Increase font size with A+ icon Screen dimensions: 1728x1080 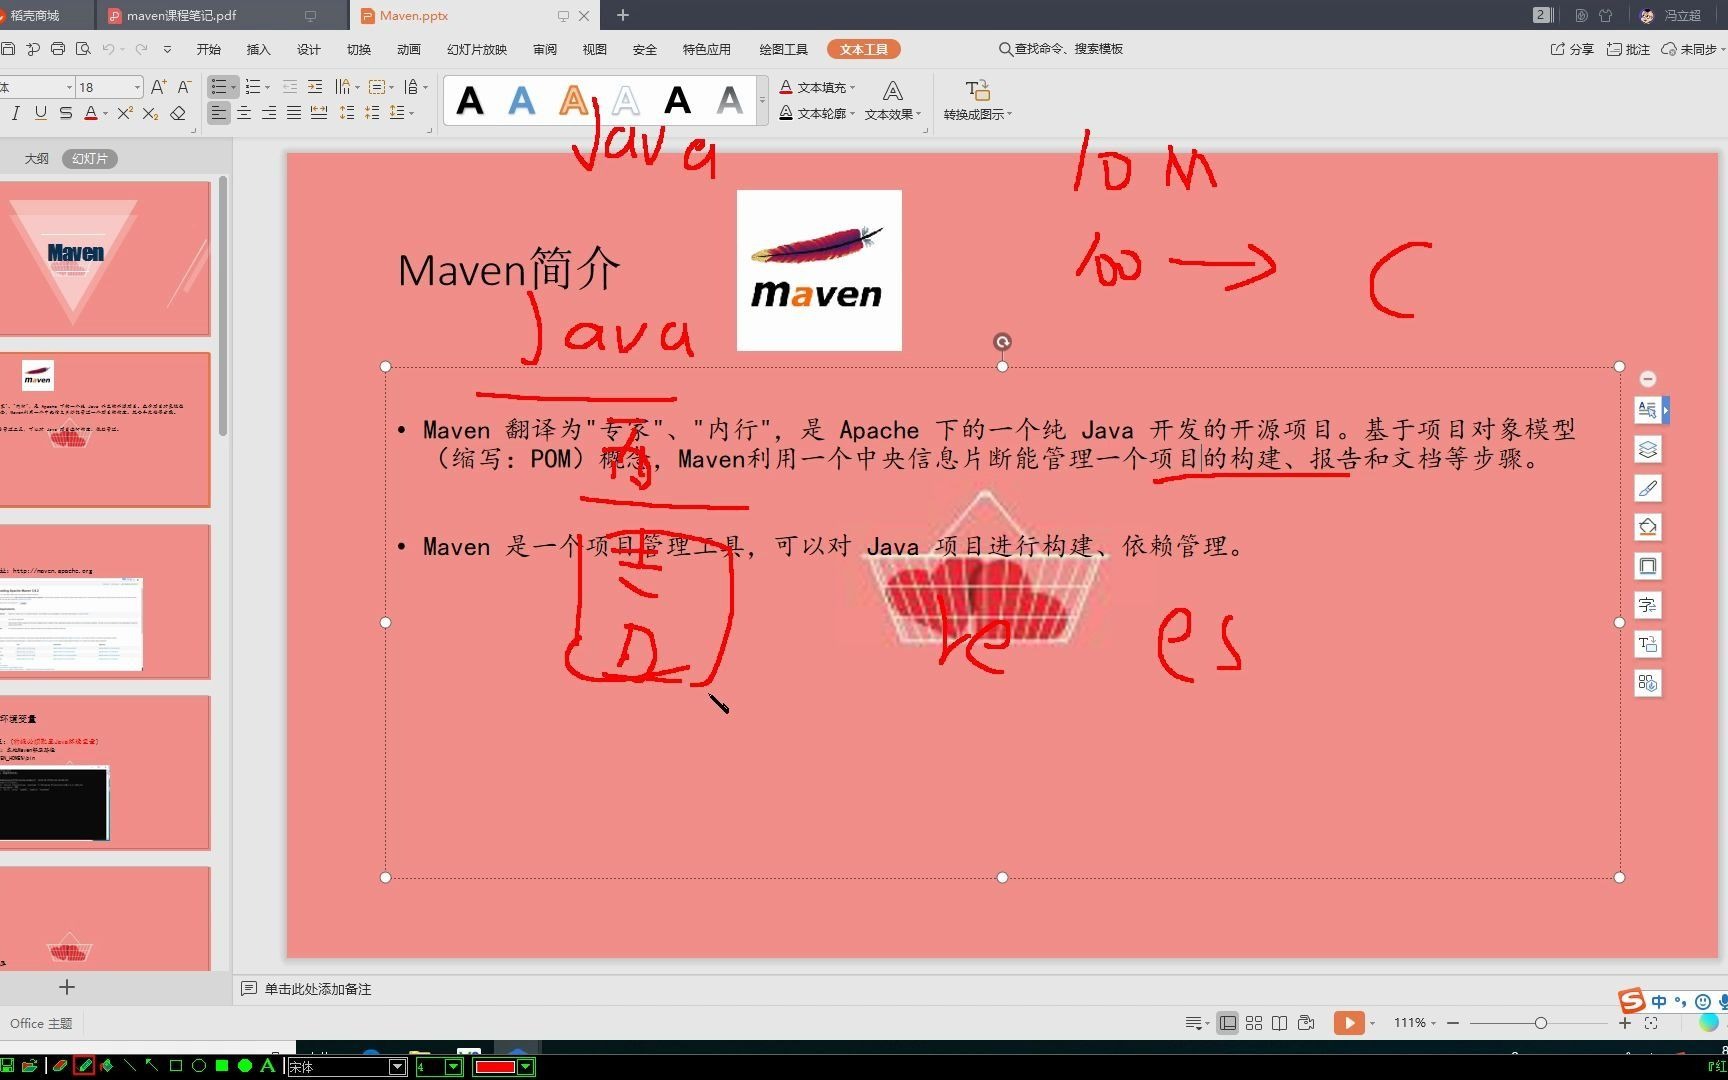[x=158, y=87]
